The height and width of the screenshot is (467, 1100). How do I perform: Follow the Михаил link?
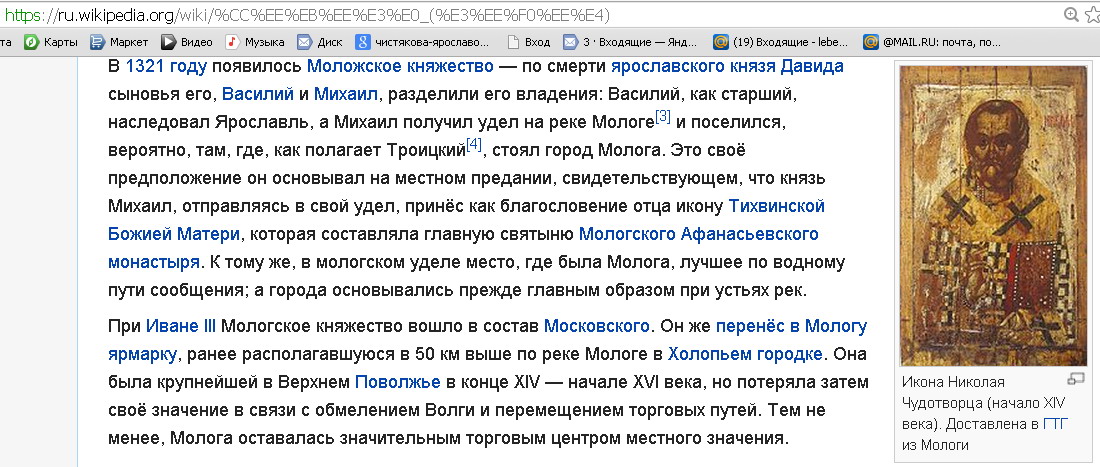click(346, 94)
